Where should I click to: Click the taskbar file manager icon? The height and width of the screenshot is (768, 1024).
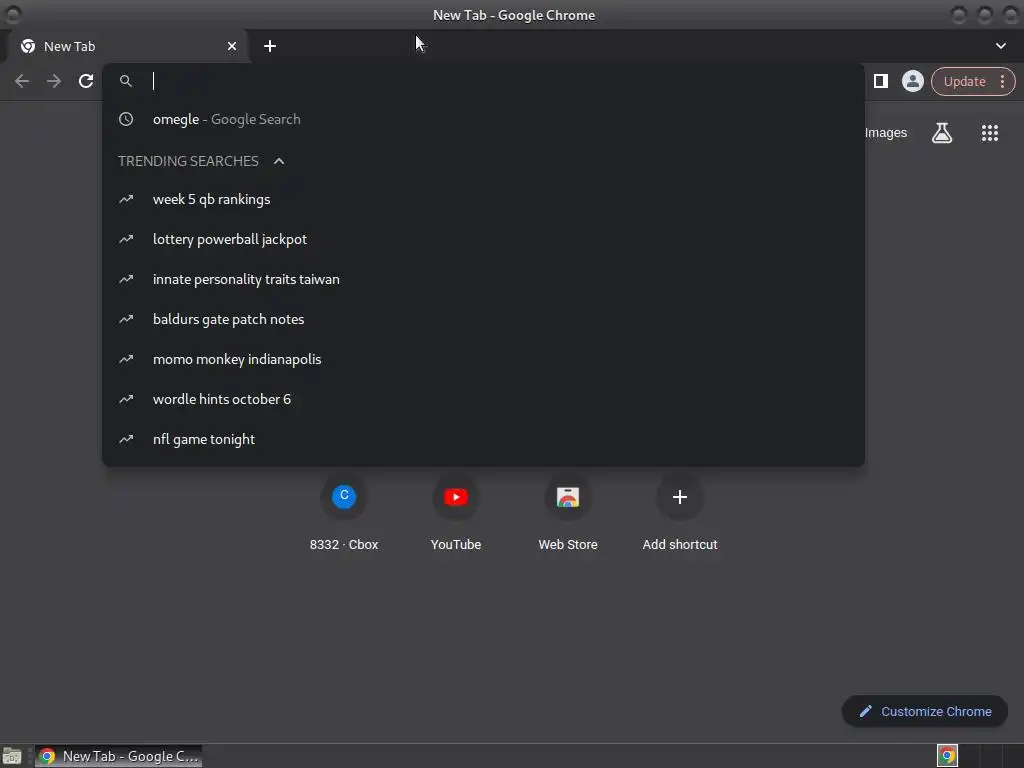tap(12, 756)
